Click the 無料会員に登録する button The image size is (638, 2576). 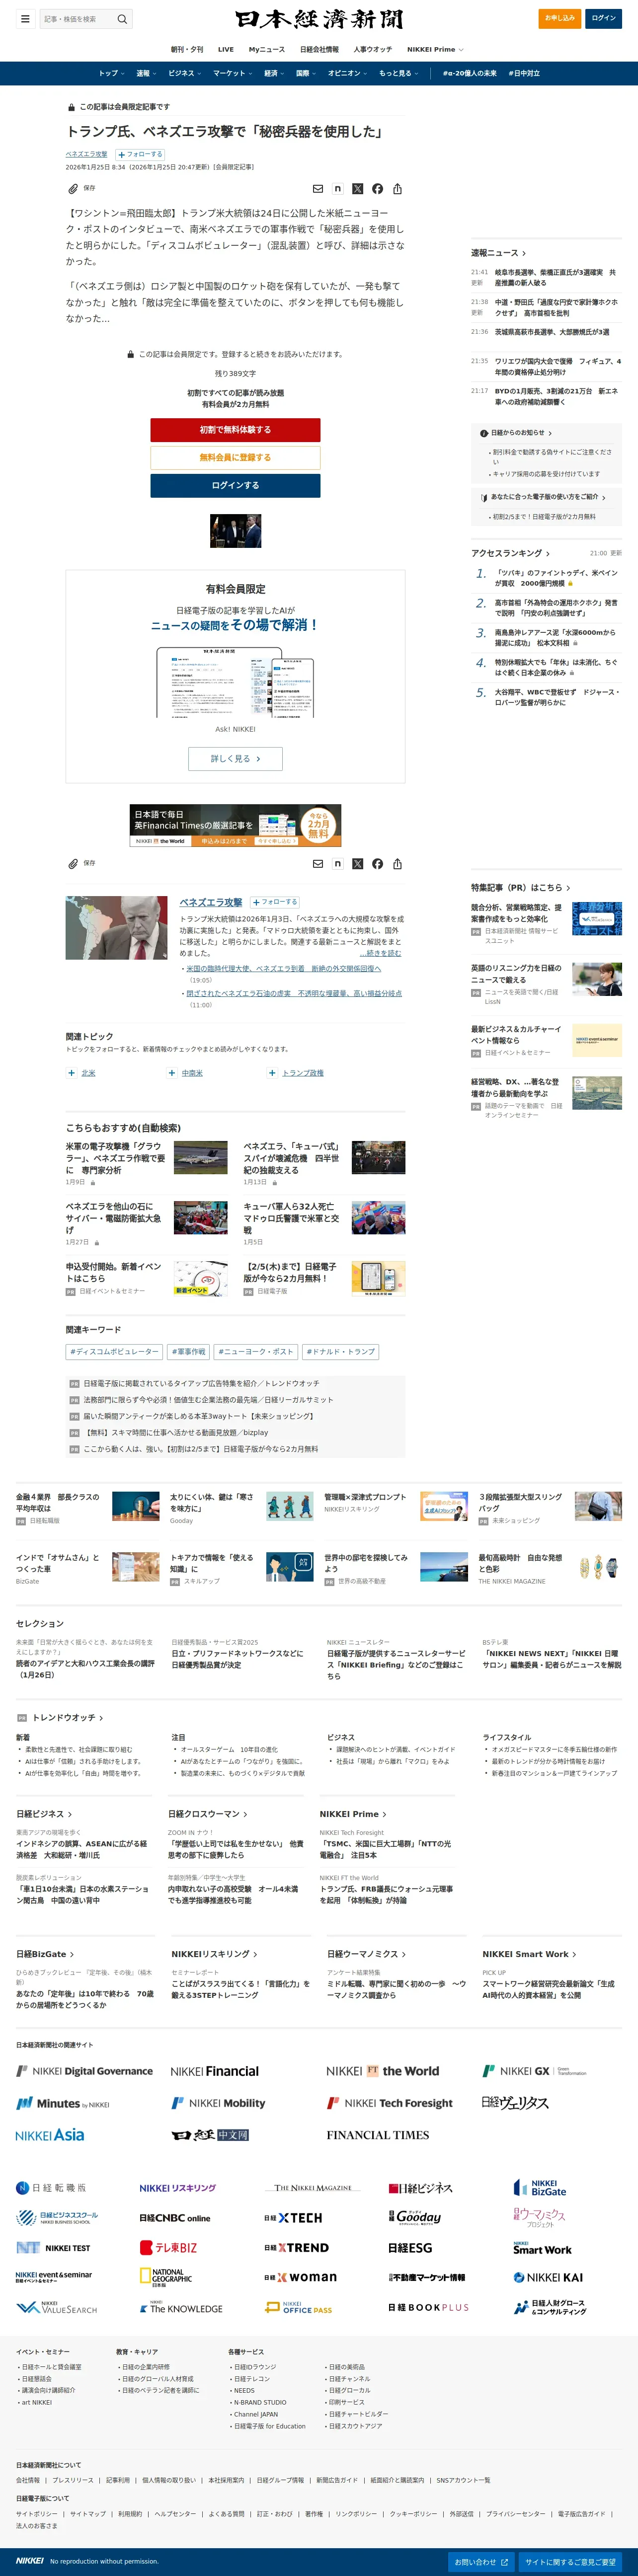[x=235, y=457]
